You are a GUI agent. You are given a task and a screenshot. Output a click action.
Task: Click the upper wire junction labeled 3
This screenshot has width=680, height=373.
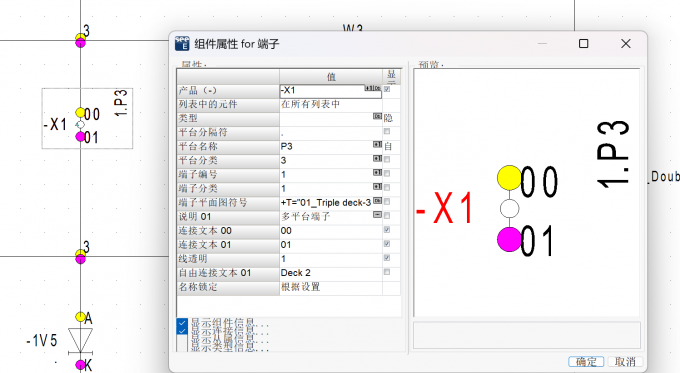[80, 40]
